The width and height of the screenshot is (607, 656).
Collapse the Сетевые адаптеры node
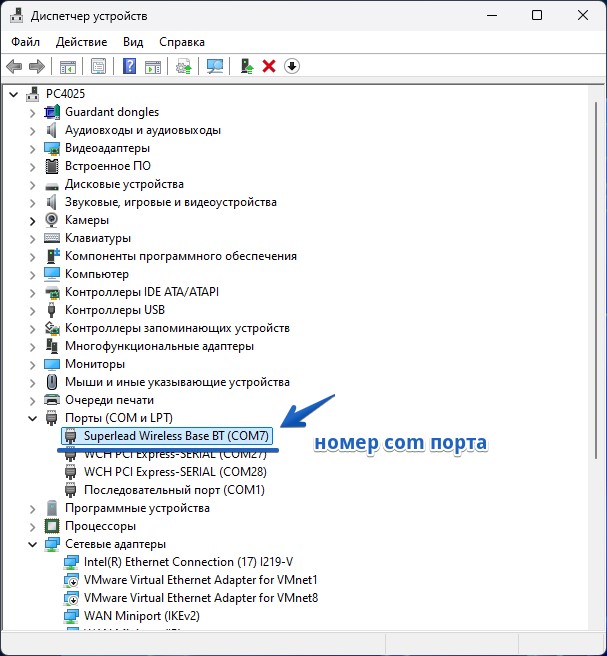[33, 544]
